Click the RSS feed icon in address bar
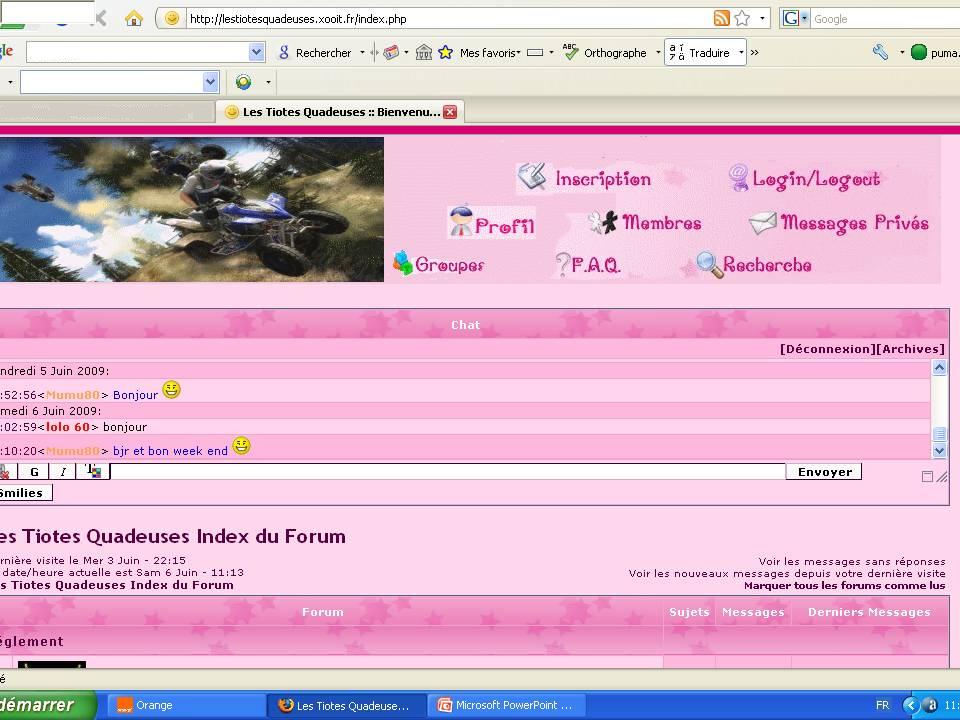 click(x=721, y=18)
